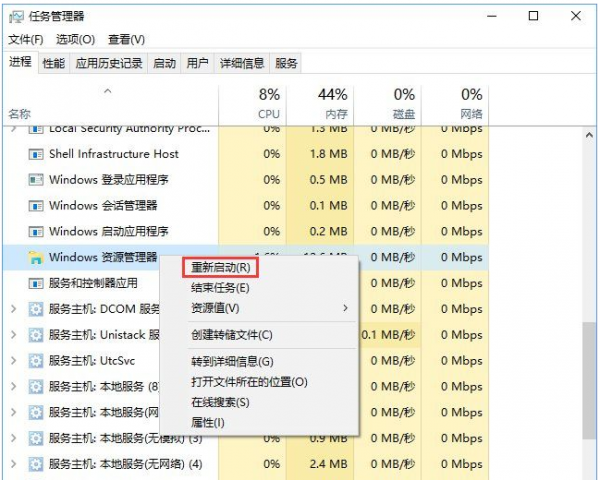600x480 pixels.
Task: Switch to the 性能 tab
Action: point(54,63)
